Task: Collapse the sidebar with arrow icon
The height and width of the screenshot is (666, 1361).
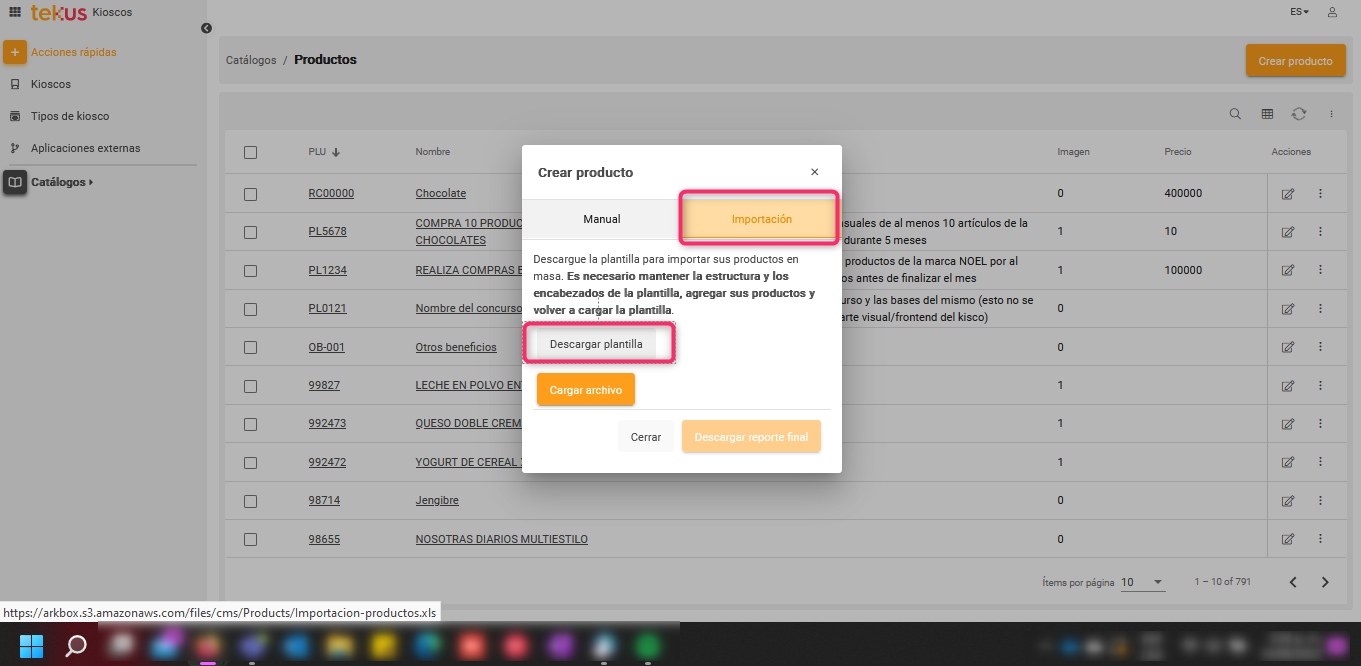Action: point(206,28)
